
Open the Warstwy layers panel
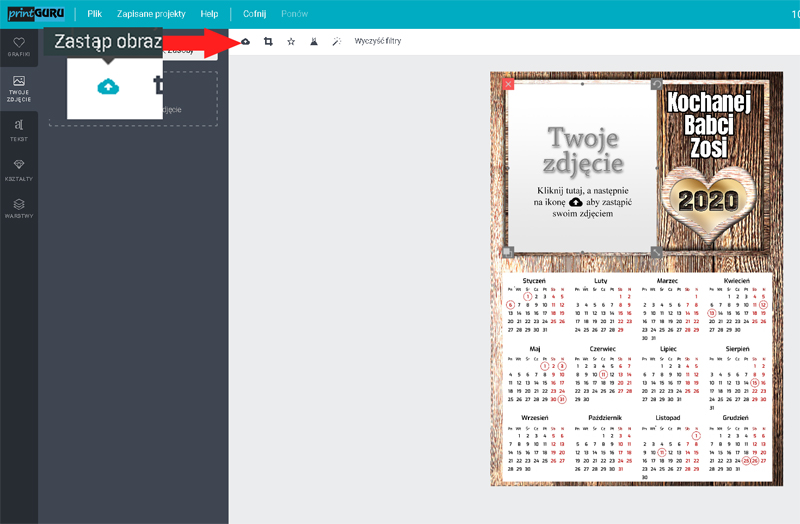19,208
